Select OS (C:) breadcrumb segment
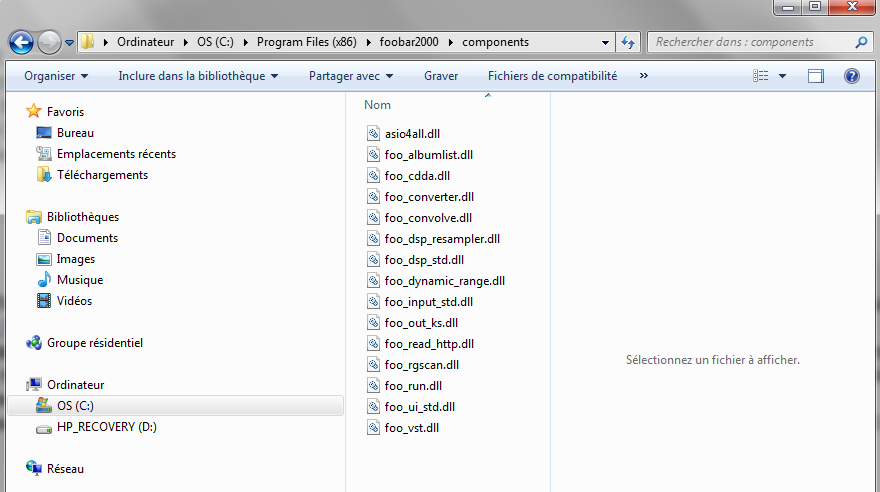The height and width of the screenshot is (492, 880). click(x=215, y=42)
